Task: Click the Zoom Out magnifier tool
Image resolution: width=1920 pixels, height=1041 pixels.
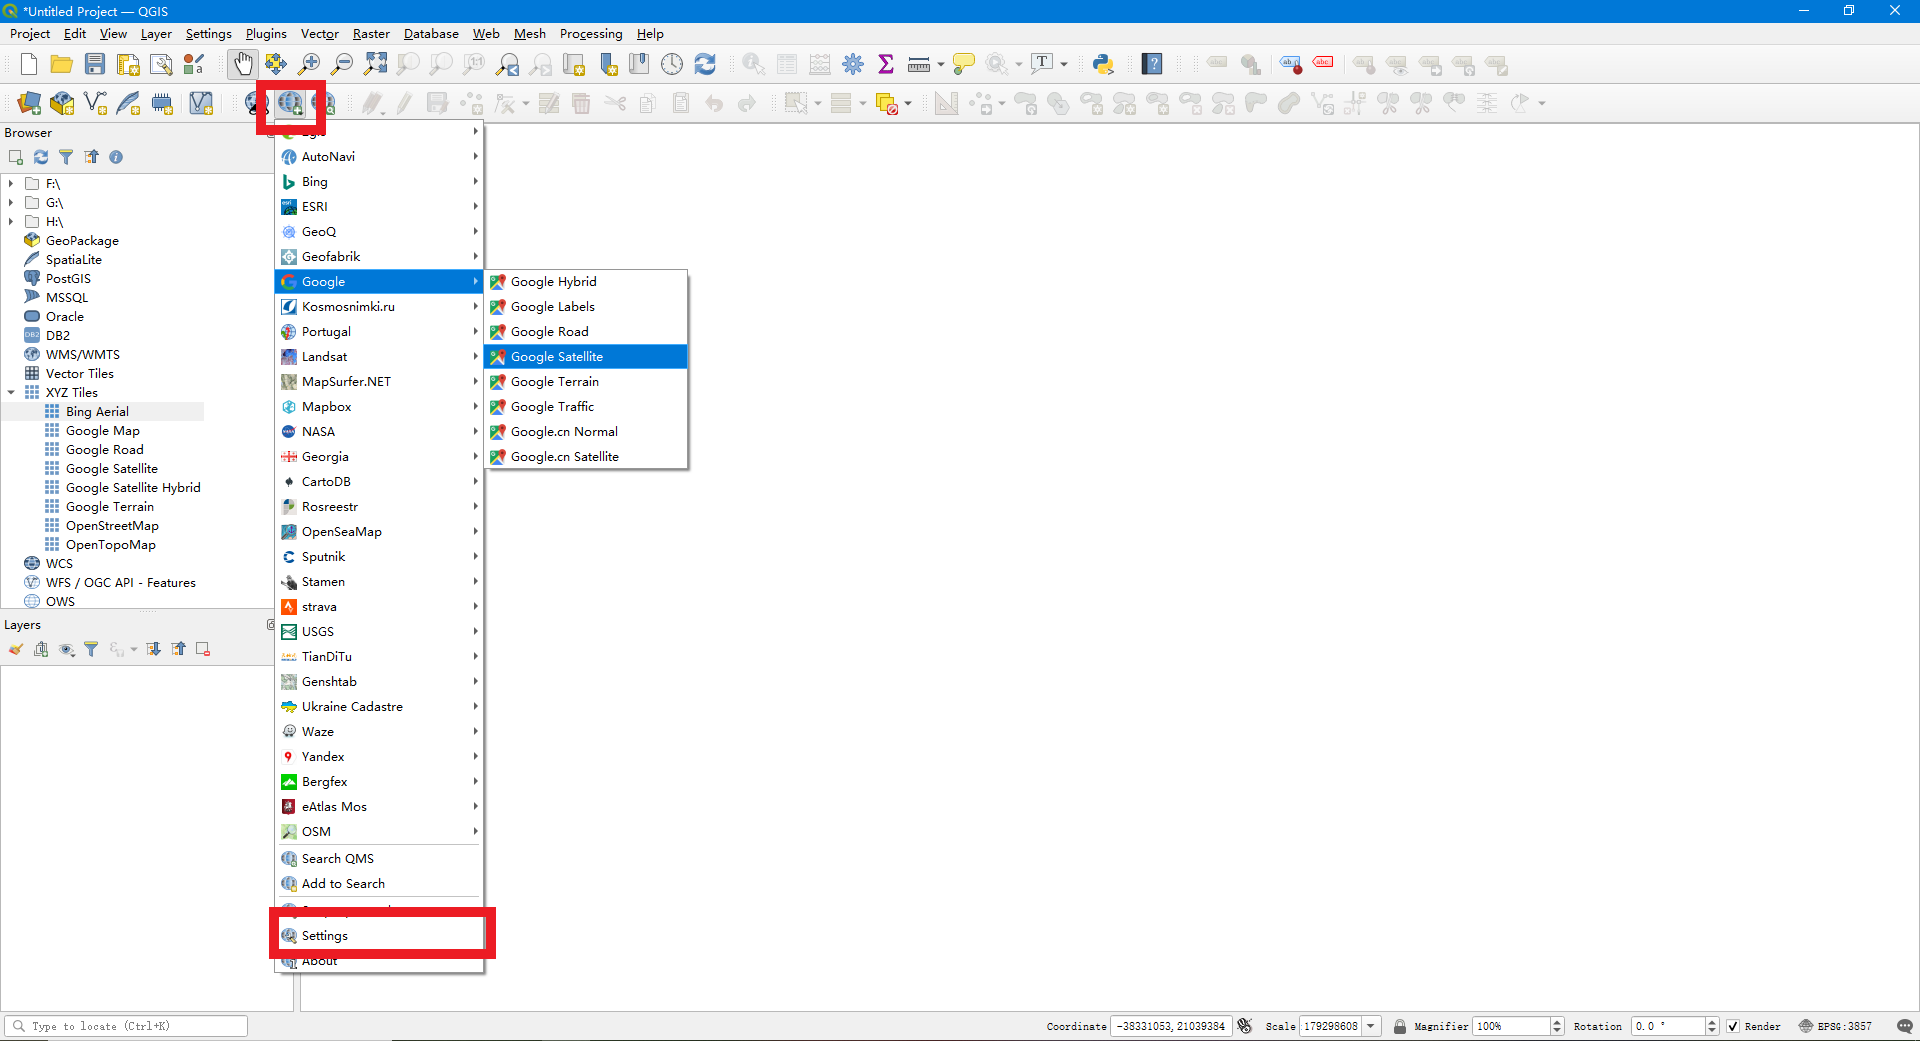Action: tap(343, 65)
